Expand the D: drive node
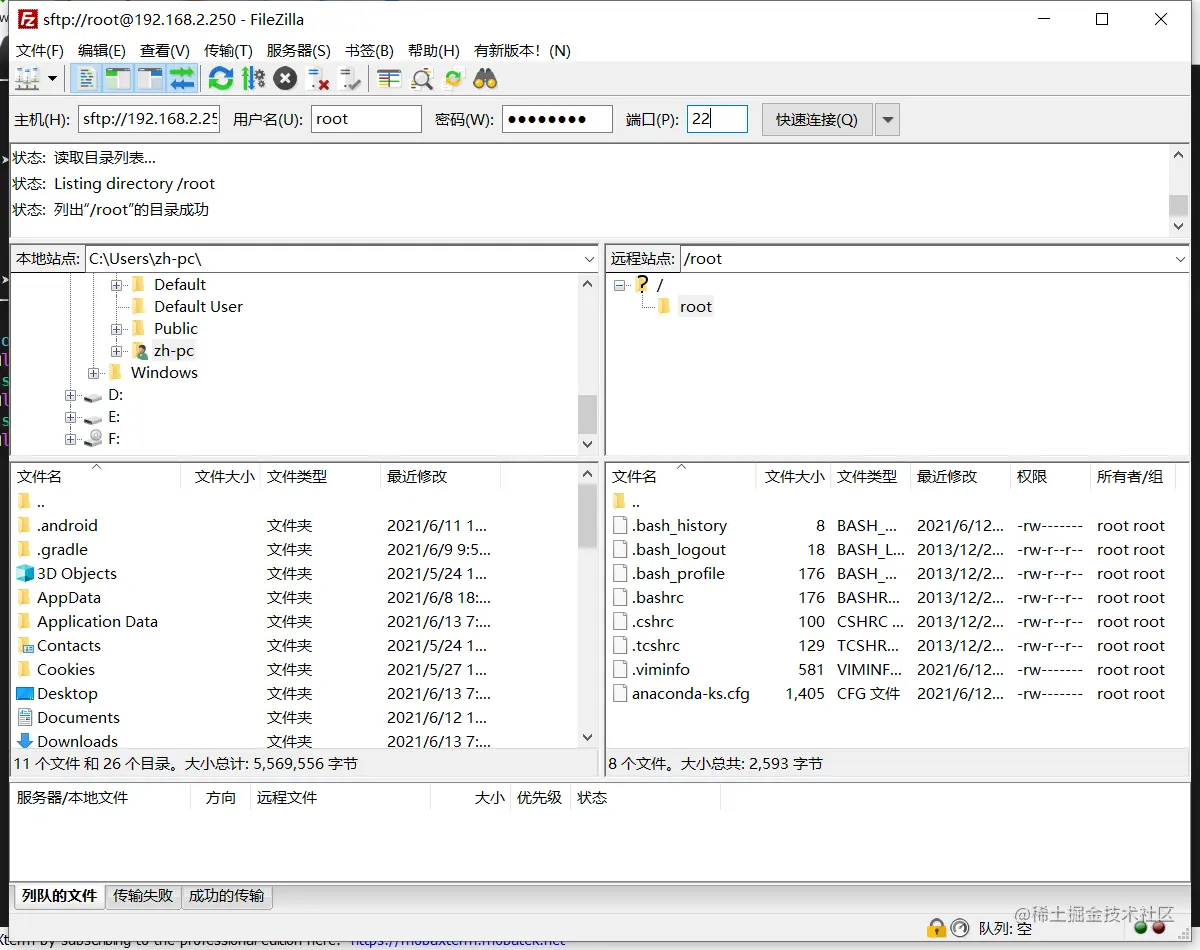The image size is (1200, 950). tap(71, 395)
